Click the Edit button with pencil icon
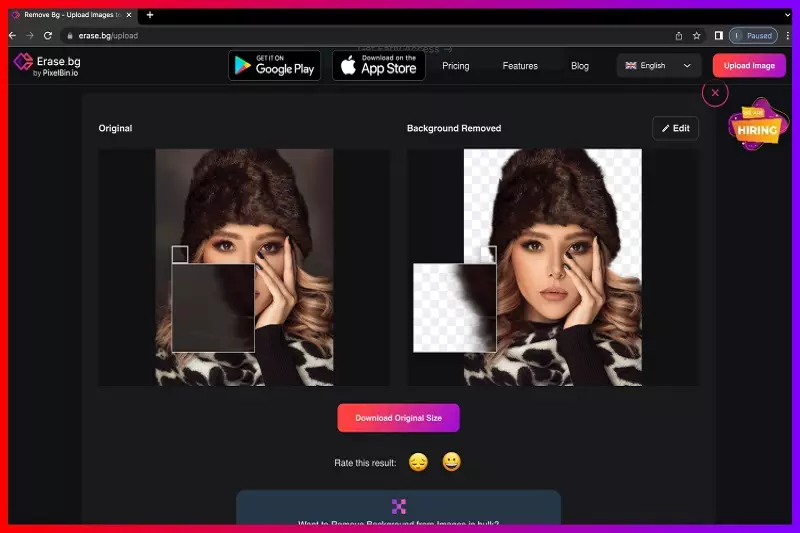The height and width of the screenshot is (533, 800). click(676, 129)
